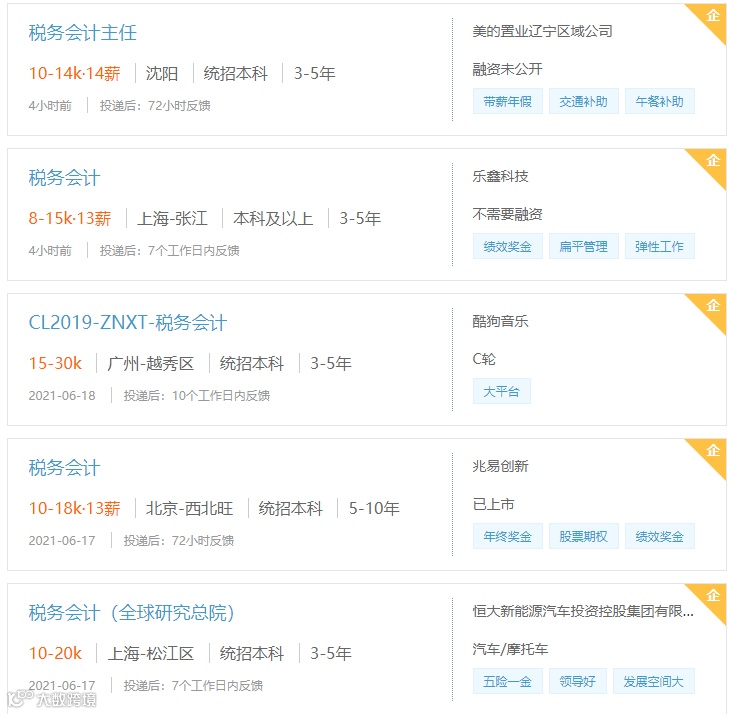Click the 发展空间大 tag
The image size is (729, 714).
[x=653, y=681]
